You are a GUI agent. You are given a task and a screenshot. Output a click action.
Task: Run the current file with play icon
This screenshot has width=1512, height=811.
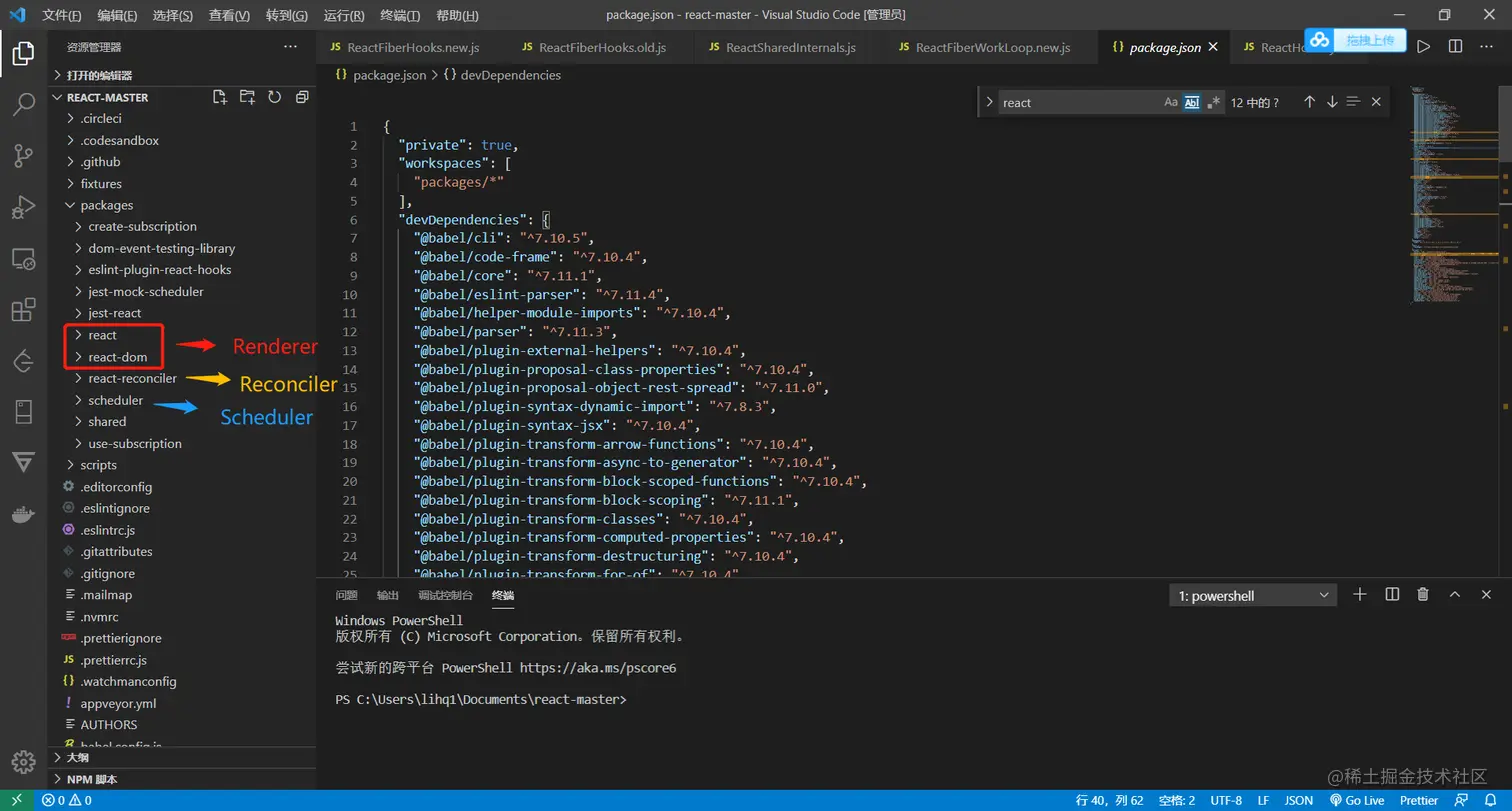(1424, 47)
